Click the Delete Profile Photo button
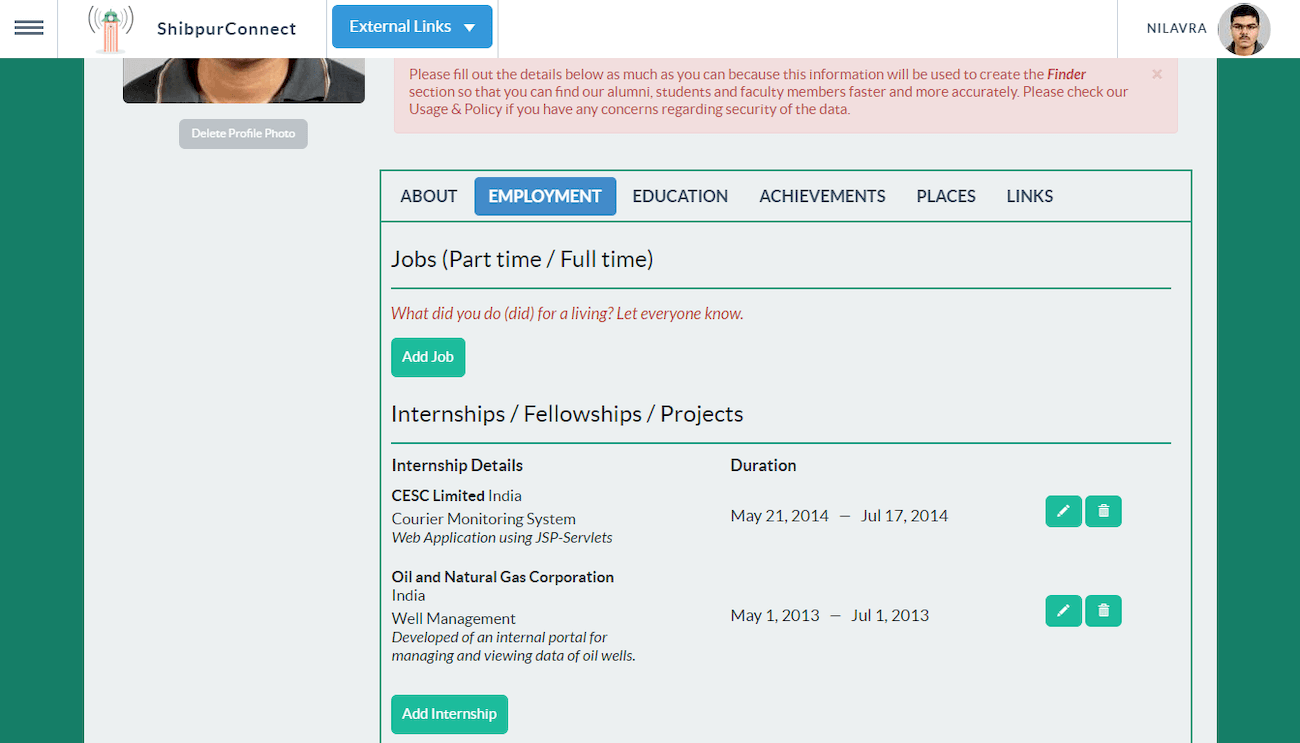The height and width of the screenshot is (743, 1300). coord(243,134)
